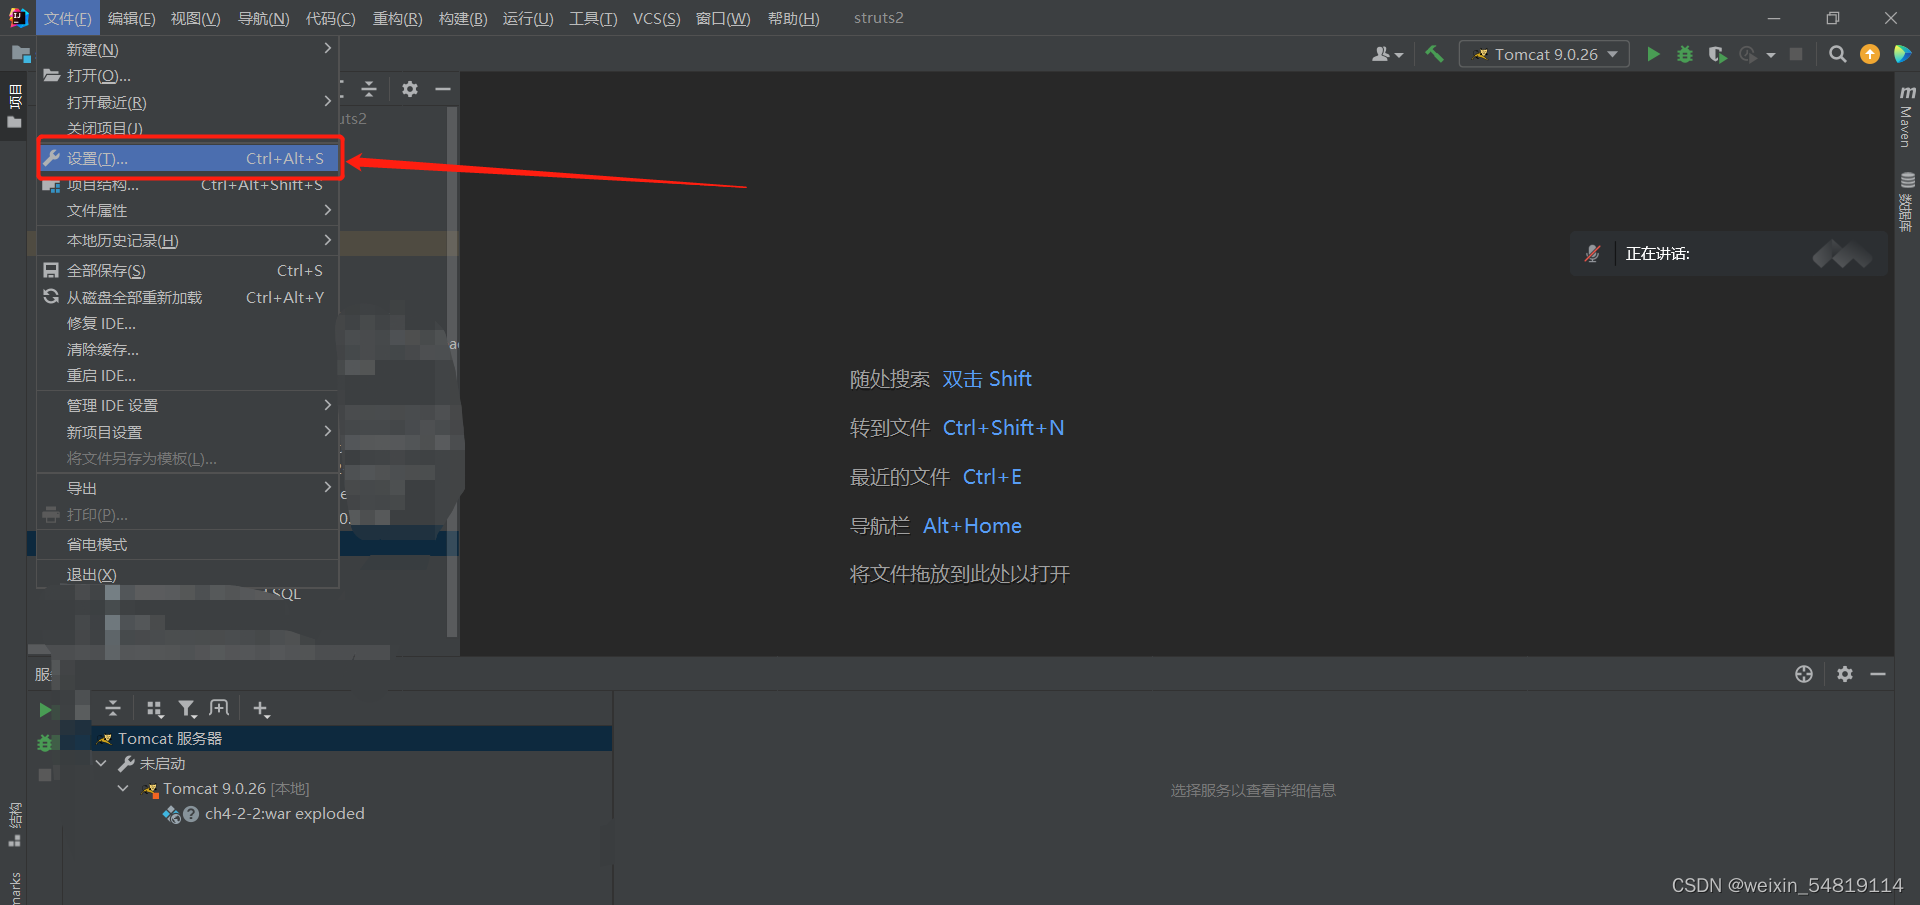Click the crosshair icon in the Services panel header
The image size is (1920, 905).
[1804, 674]
